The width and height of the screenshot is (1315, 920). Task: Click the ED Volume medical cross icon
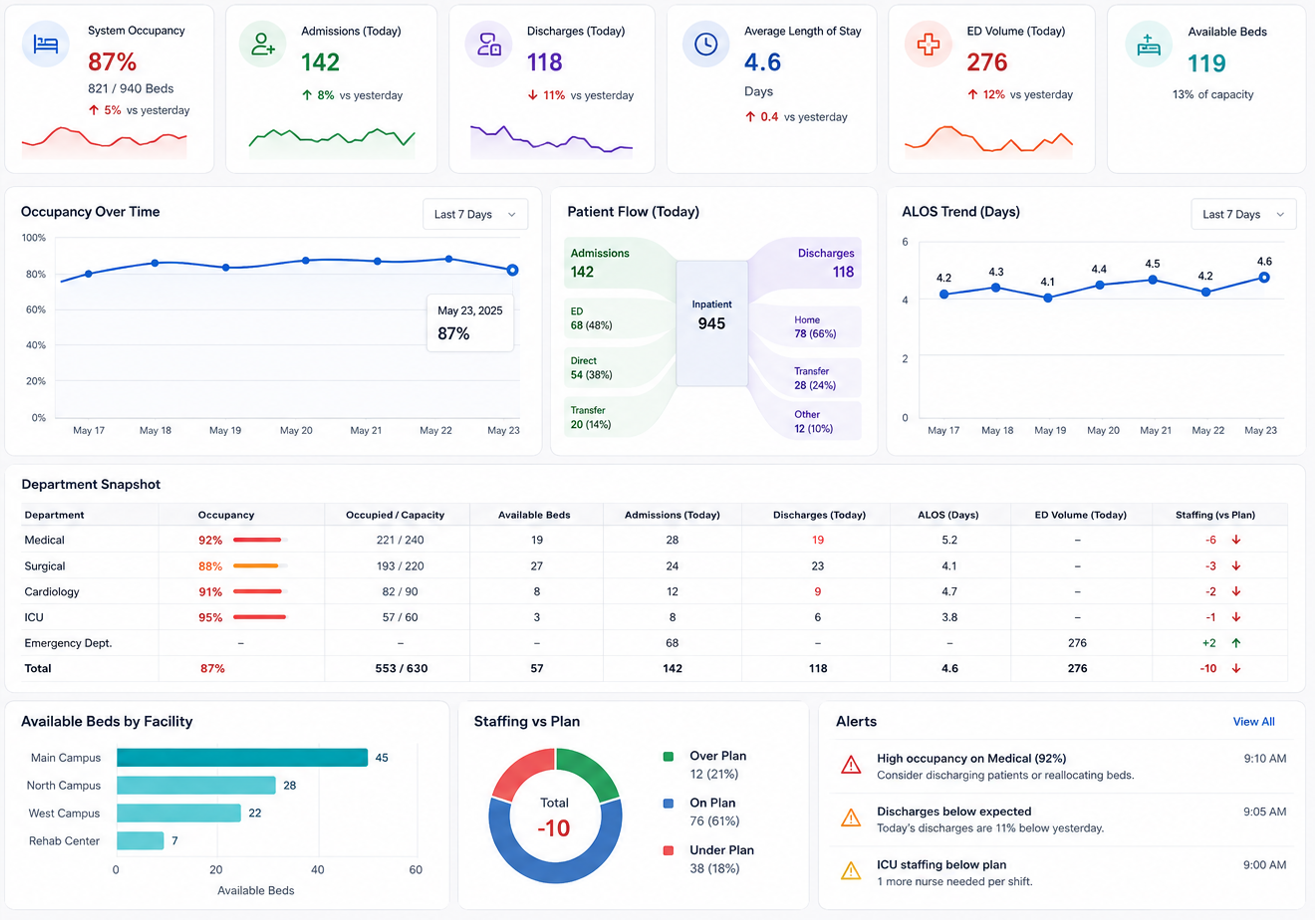tap(929, 45)
